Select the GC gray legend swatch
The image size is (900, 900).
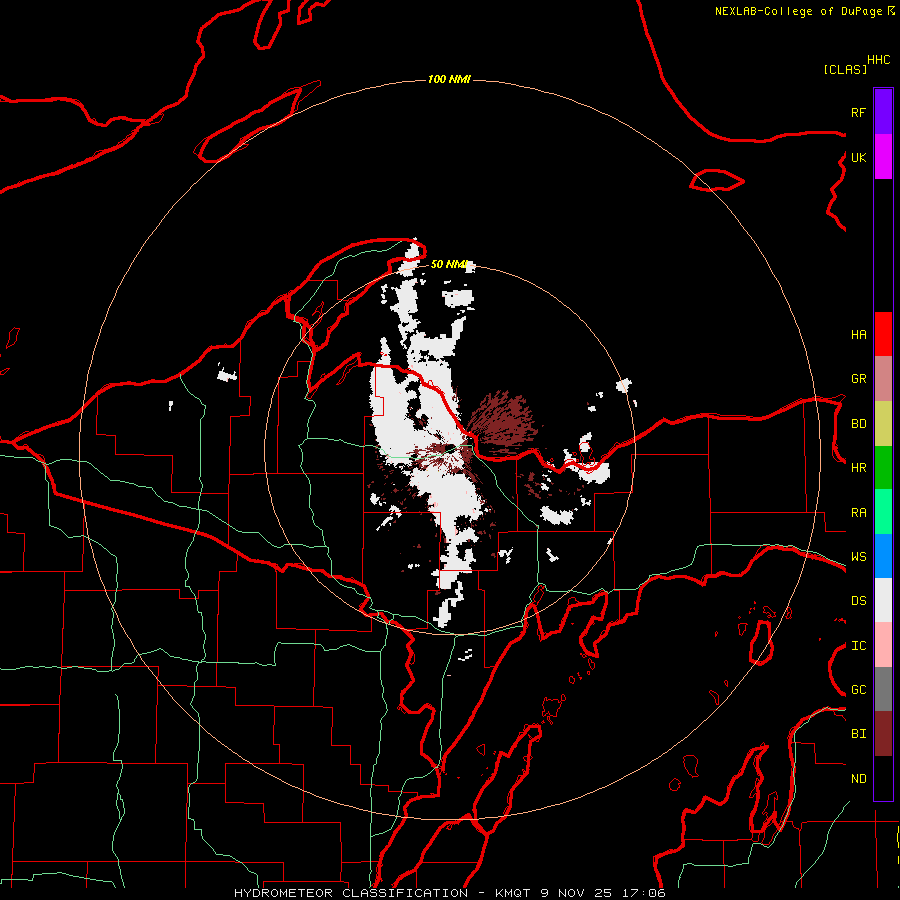click(883, 689)
